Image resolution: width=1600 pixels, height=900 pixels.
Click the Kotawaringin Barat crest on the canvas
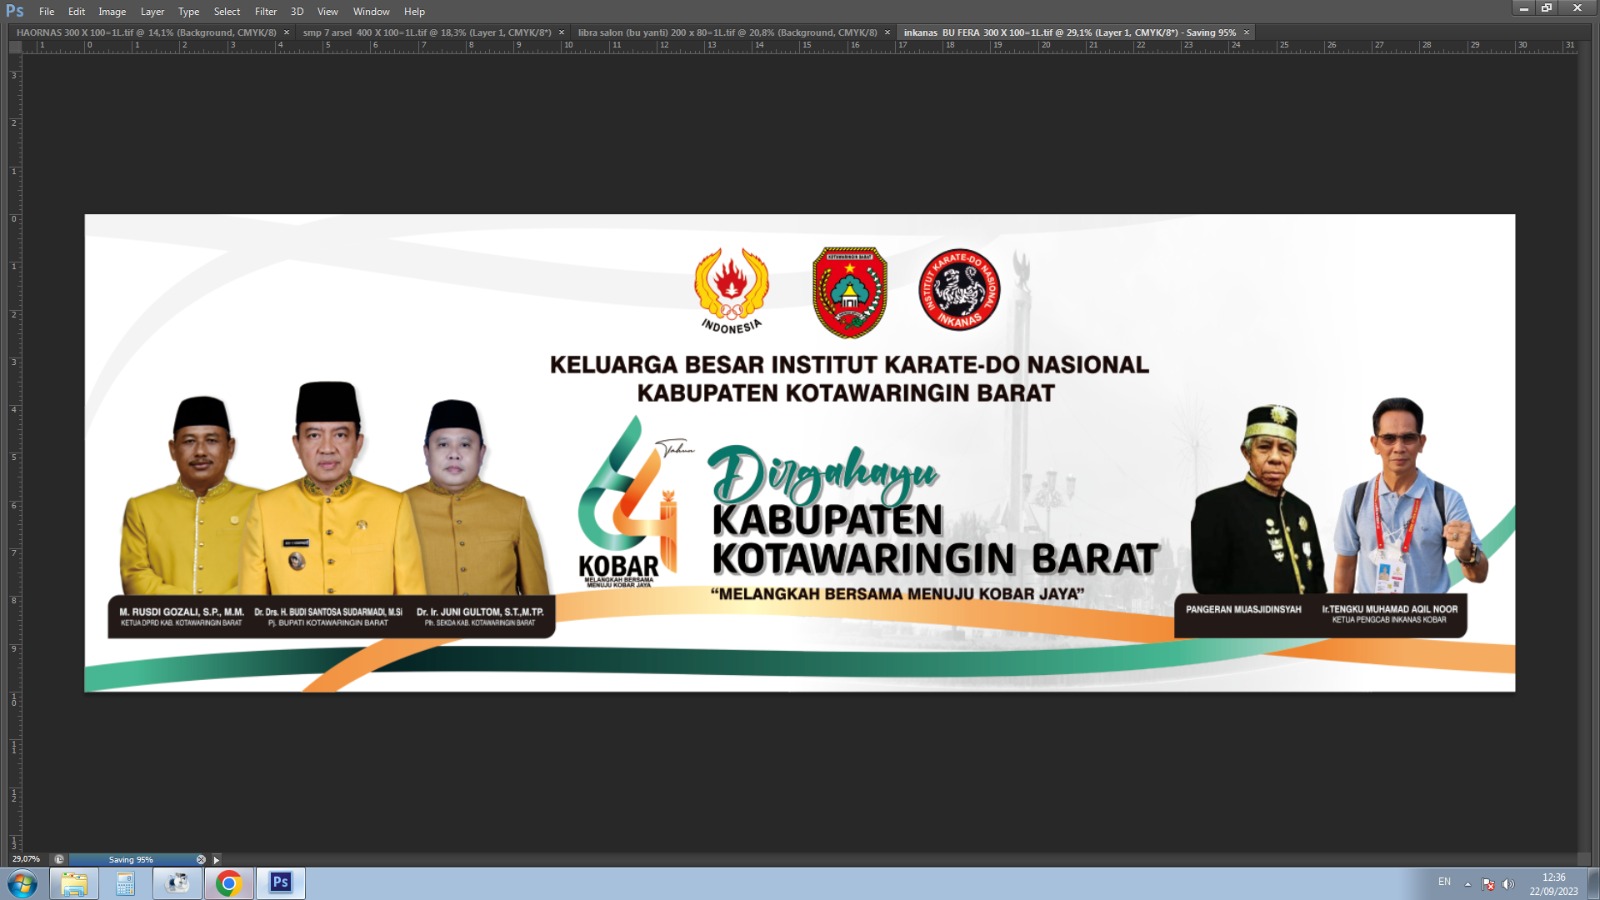tap(849, 293)
